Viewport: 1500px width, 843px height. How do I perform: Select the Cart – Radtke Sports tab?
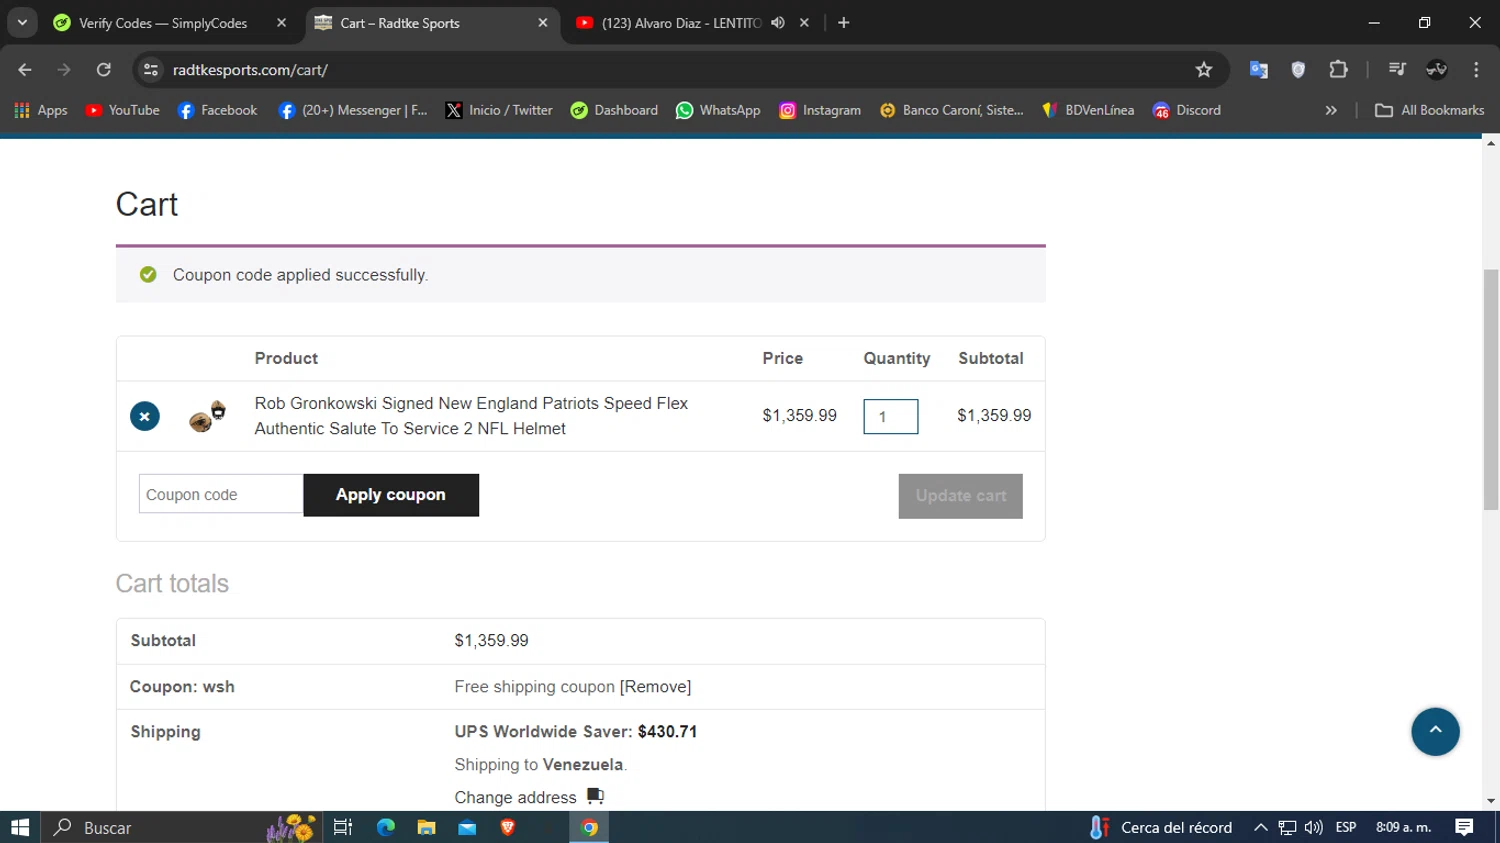400,23
